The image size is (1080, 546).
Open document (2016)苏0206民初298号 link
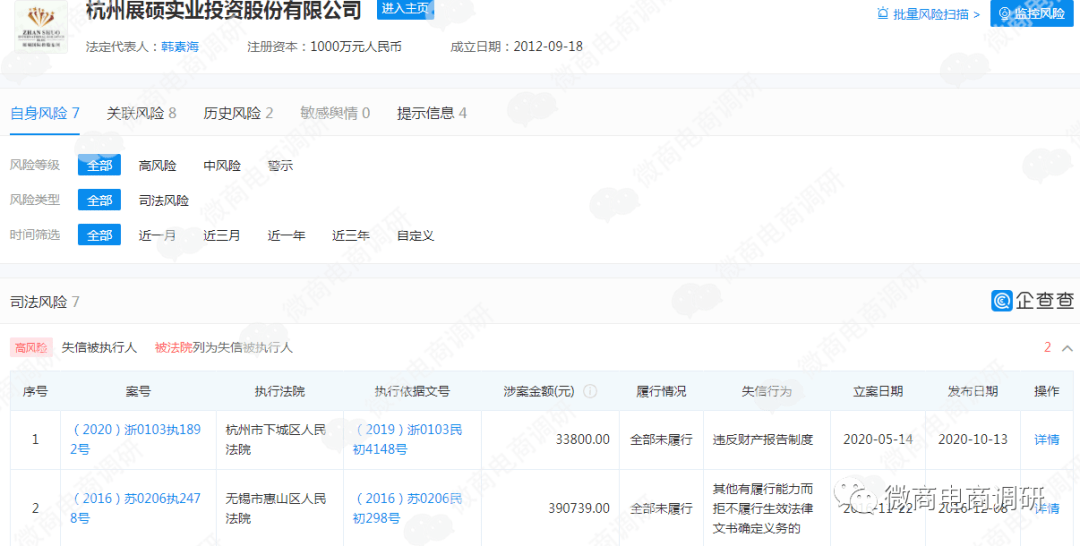[408, 508]
